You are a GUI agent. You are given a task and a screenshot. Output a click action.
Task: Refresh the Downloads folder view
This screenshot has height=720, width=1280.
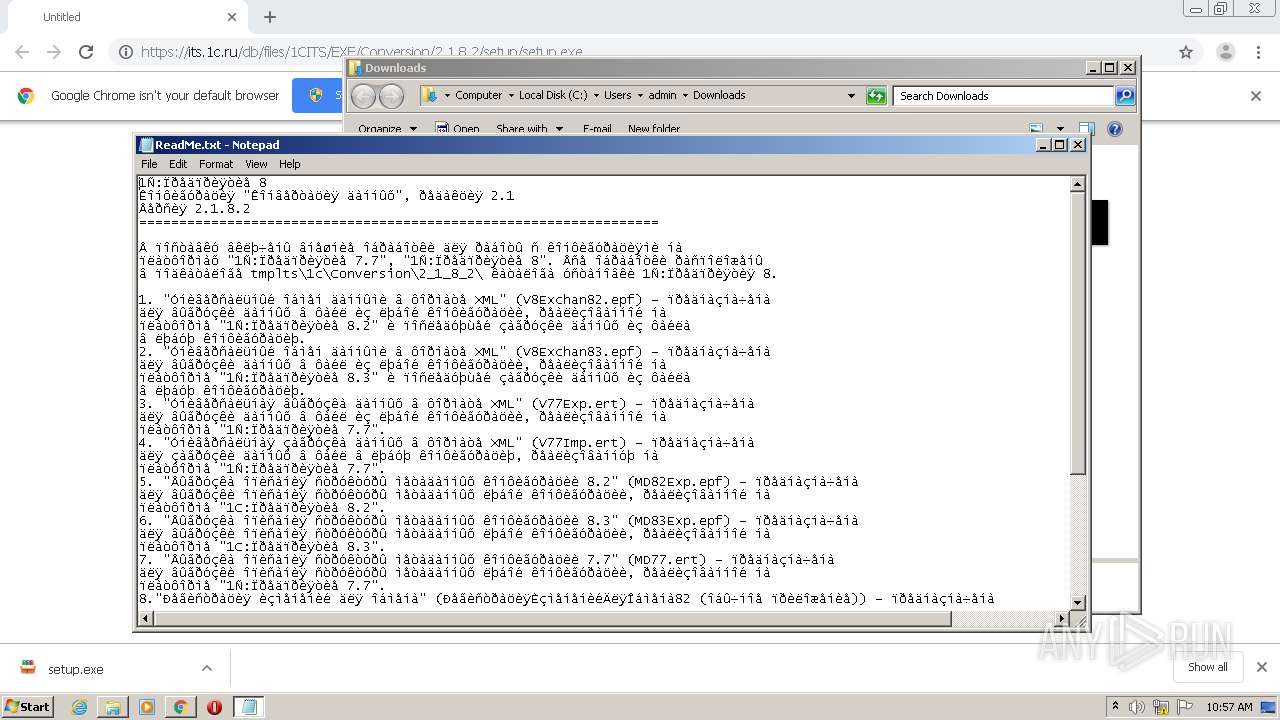pos(876,96)
